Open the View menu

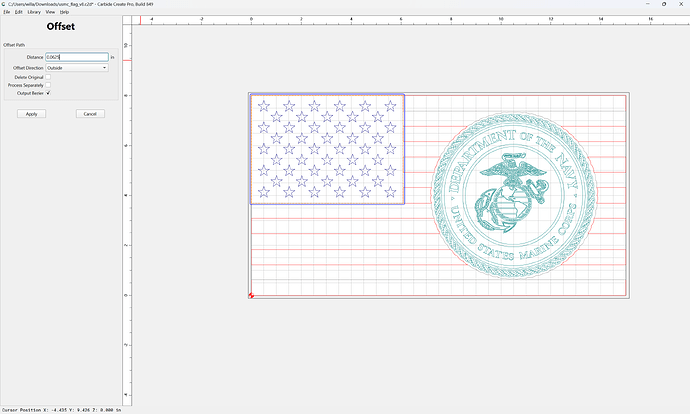click(x=51, y=12)
